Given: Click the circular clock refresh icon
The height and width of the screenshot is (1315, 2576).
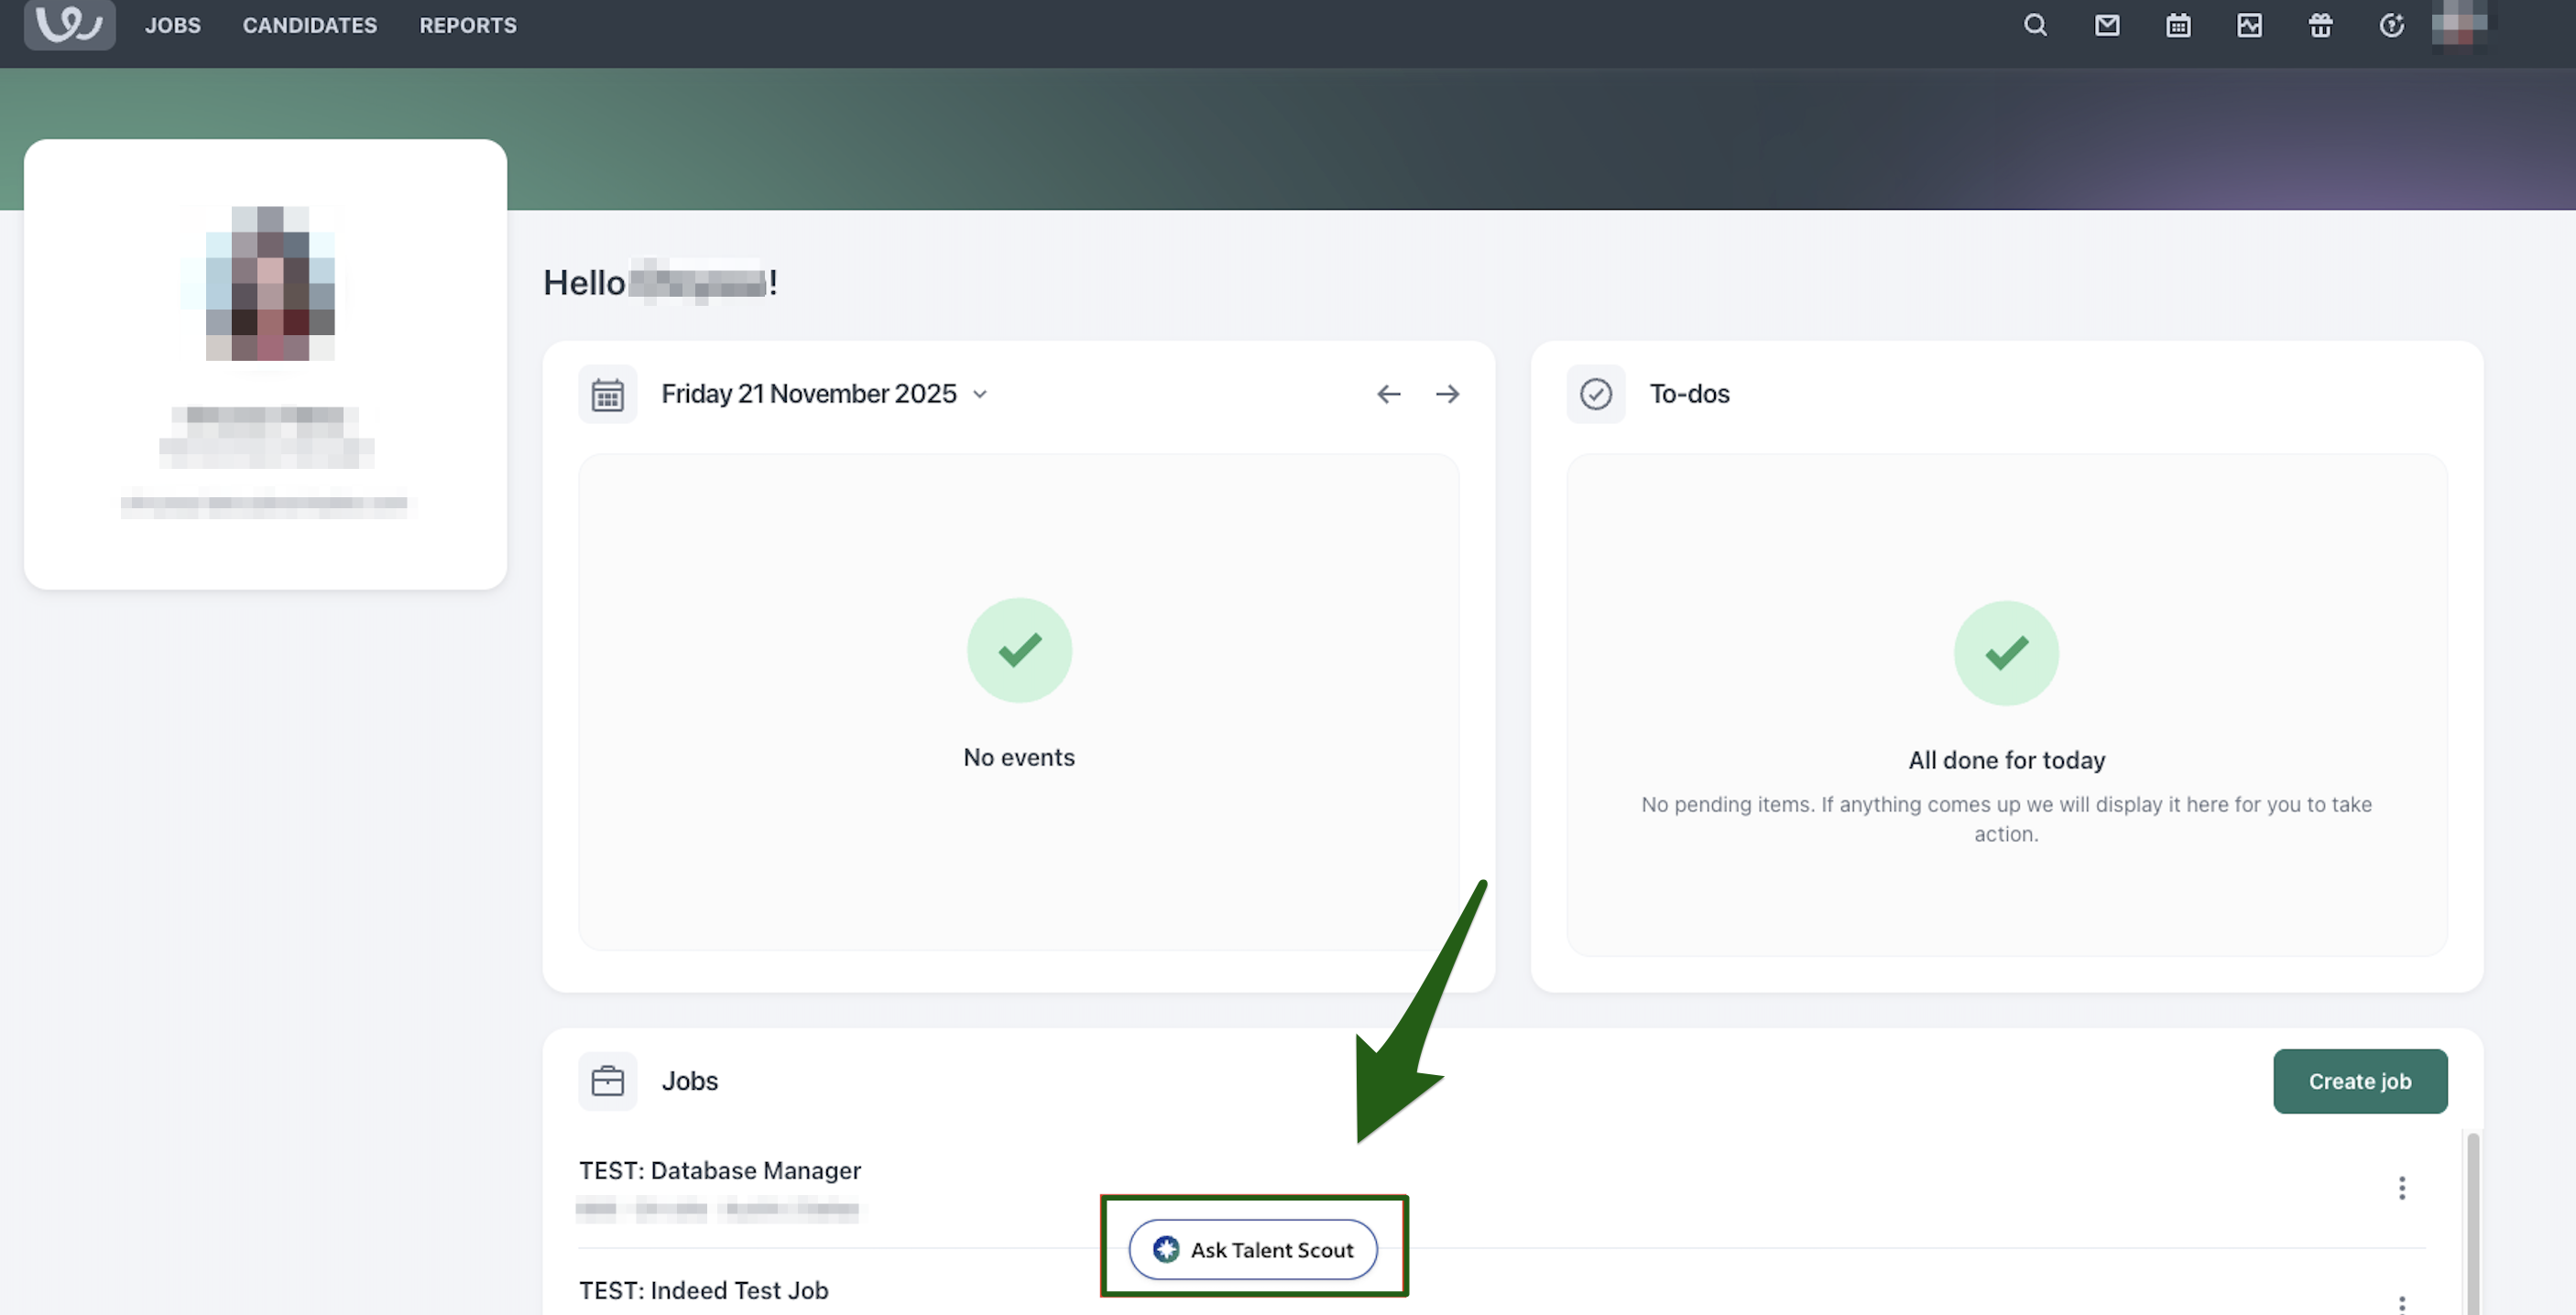Looking at the screenshot, I should (2391, 25).
